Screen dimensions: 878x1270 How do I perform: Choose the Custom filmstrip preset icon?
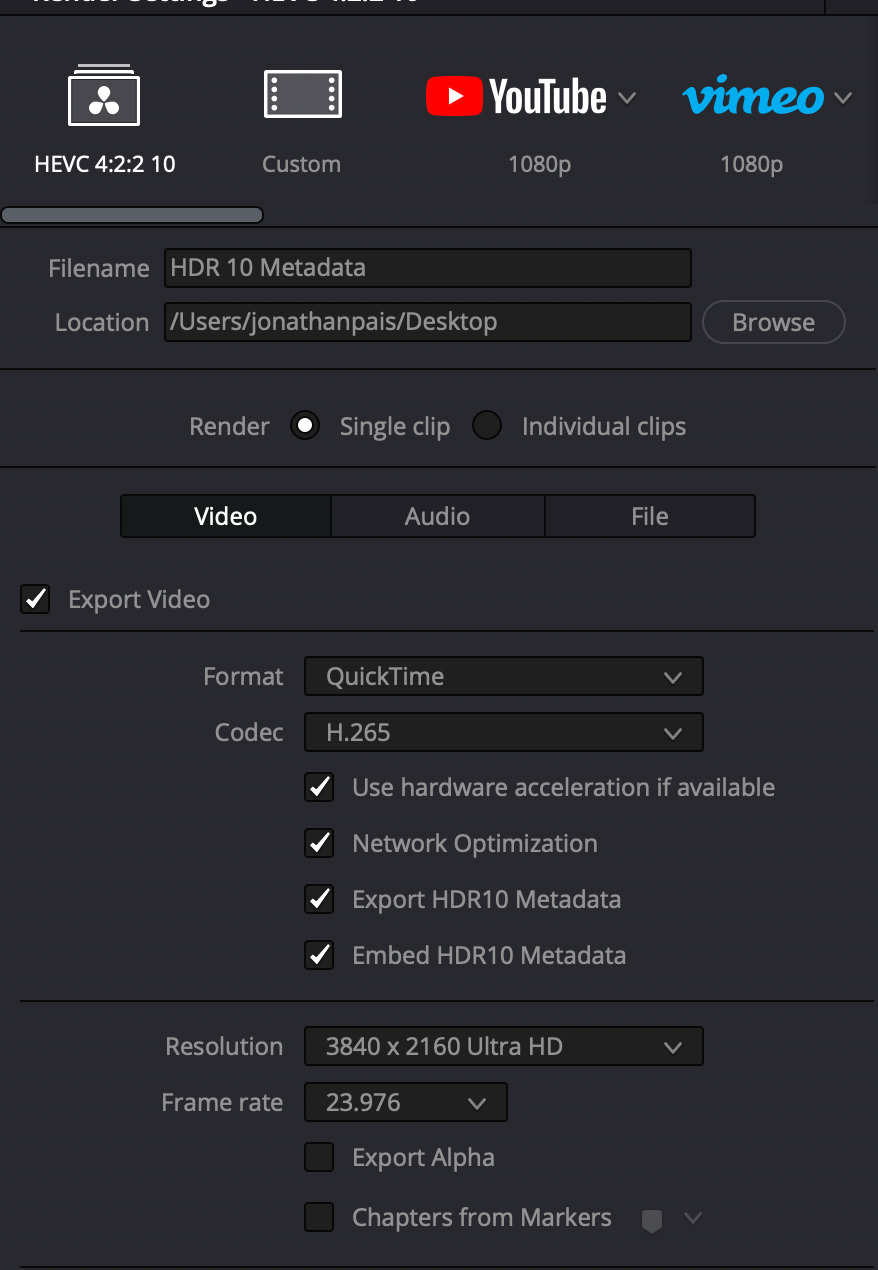pos(302,95)
